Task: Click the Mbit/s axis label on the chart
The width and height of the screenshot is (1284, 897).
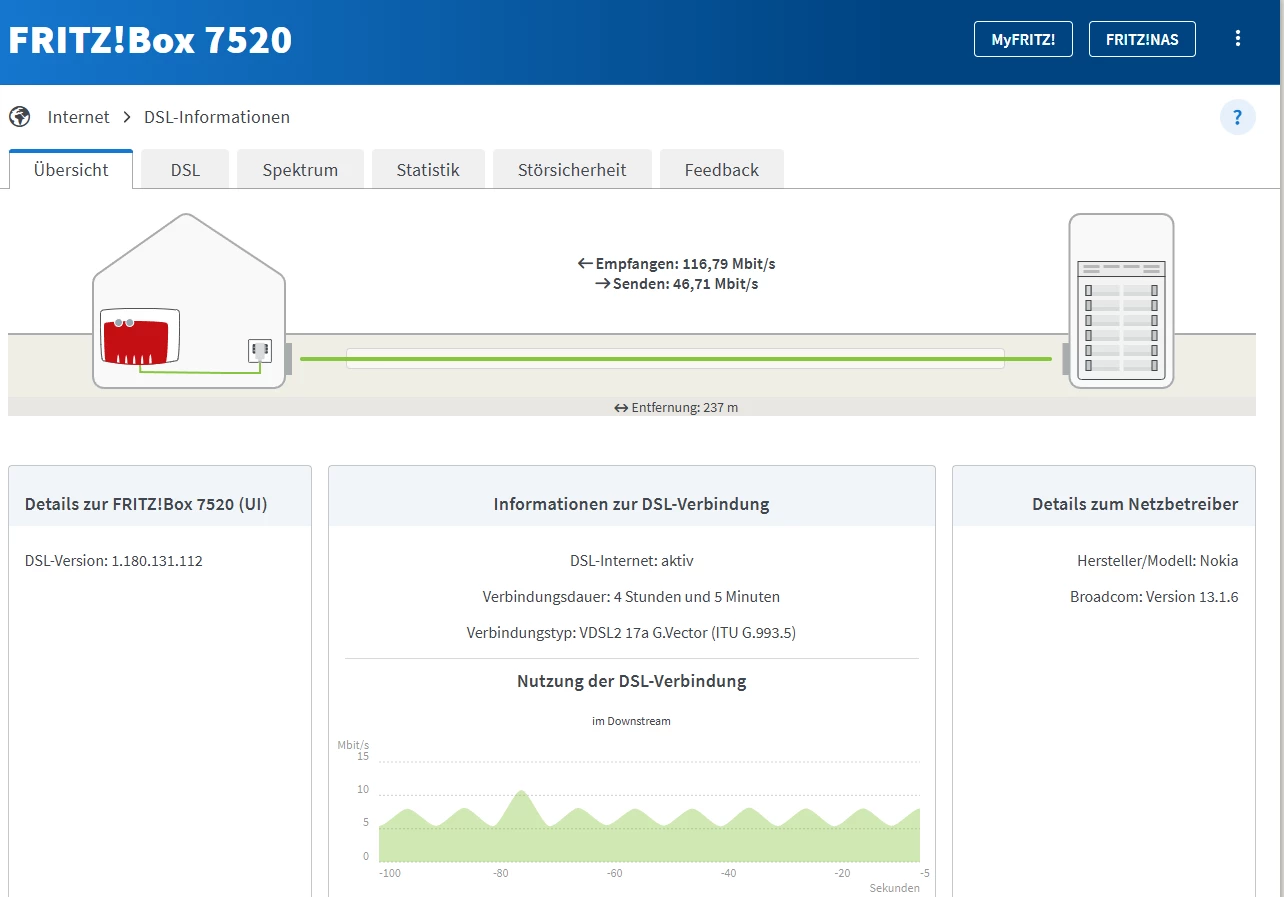Action: [x=353, y=745]
